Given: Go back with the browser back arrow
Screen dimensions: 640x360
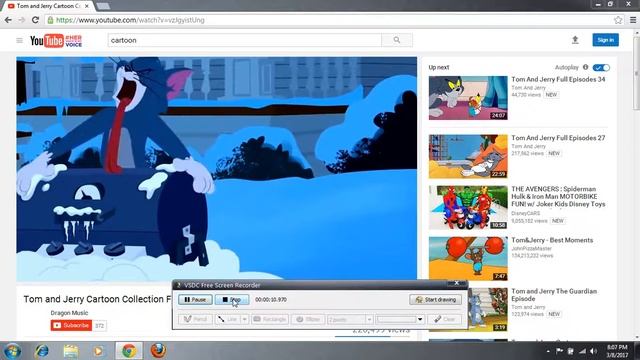Looking at the screenshot, I should (x=8, y=20).
